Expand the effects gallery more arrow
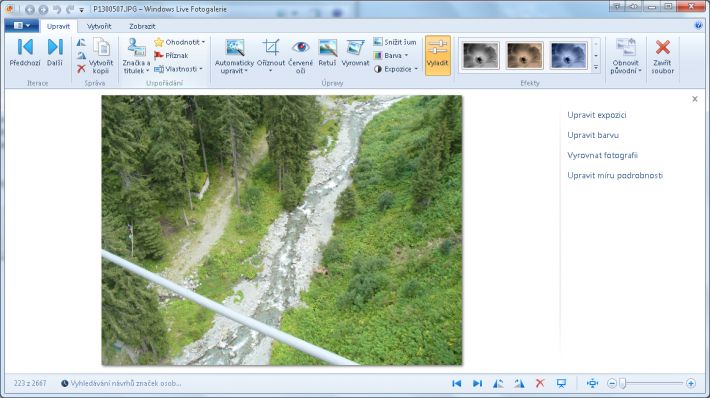Image resolution: width=710 pixels, height=398 pixels. pos(596,67)
